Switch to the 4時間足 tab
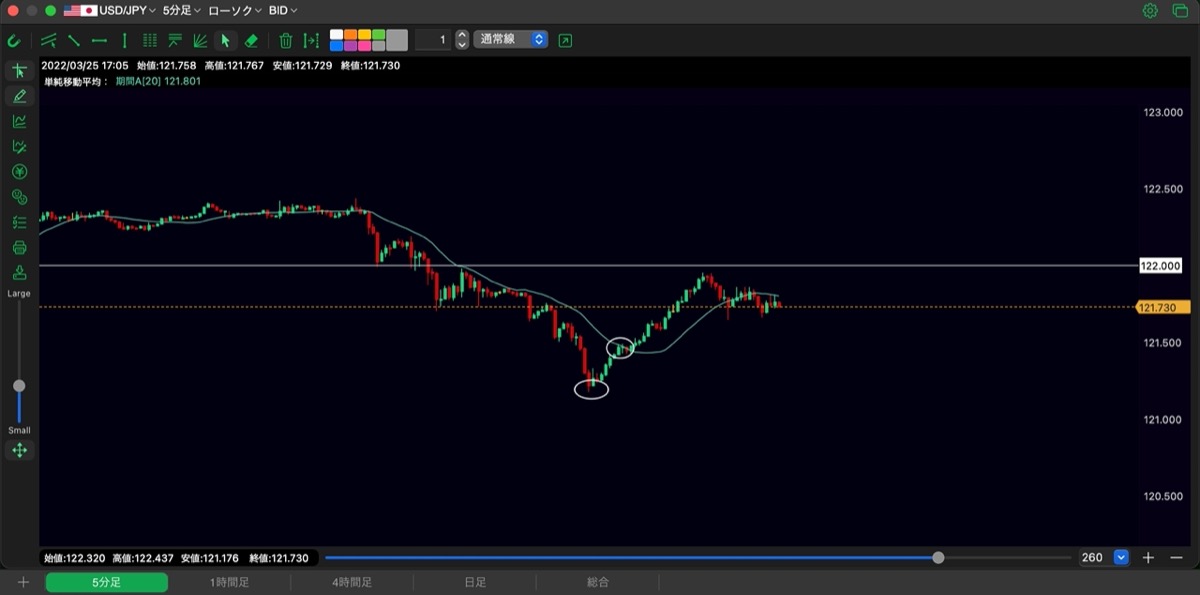This screenshot has height=595, width=1200. [x=352, y=582]
